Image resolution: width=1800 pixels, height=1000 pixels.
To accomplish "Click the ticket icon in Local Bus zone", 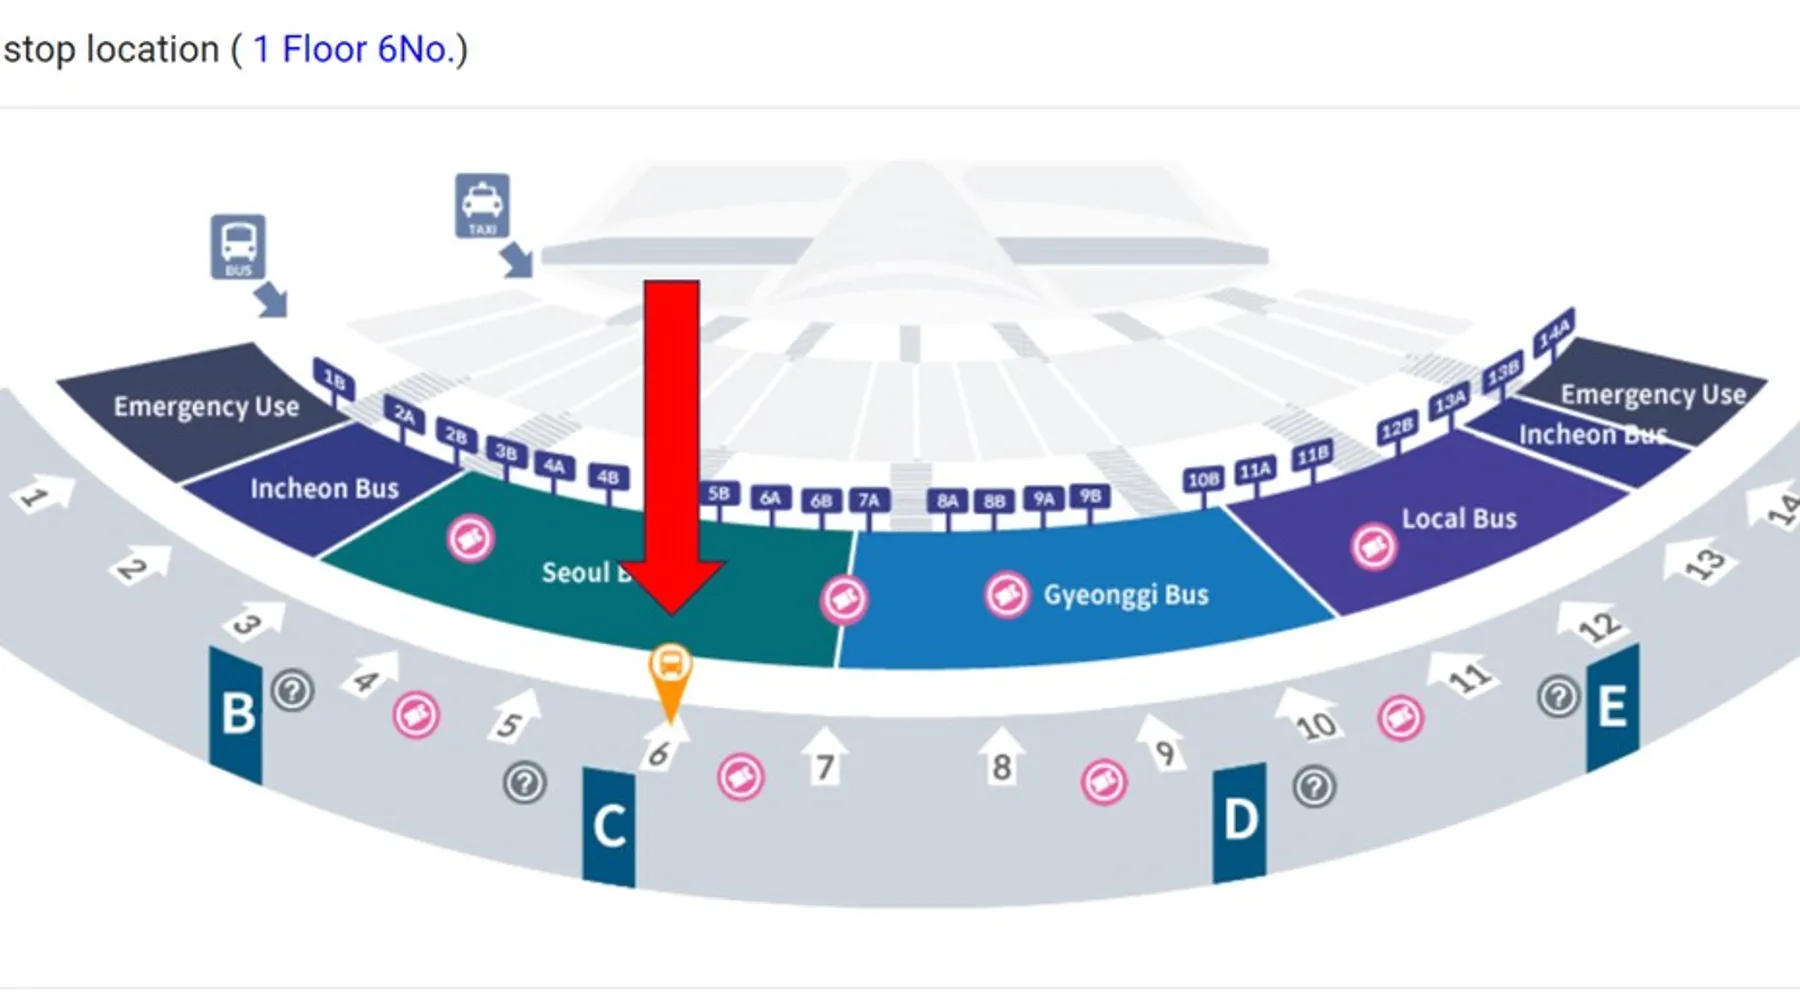I will pyautogui.click(x=1374, y=547).
